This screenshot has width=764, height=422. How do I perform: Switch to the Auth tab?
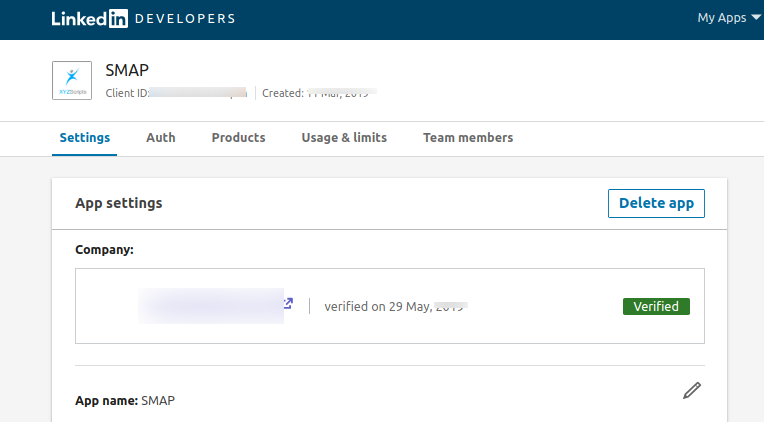161,138
